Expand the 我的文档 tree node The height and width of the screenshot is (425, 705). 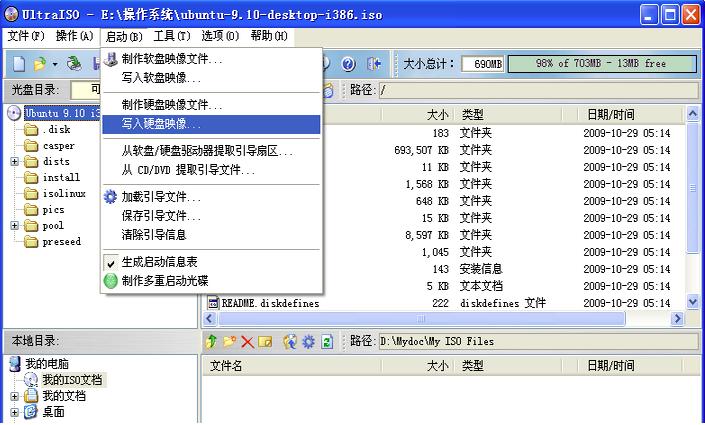click(x=14, y=396)
